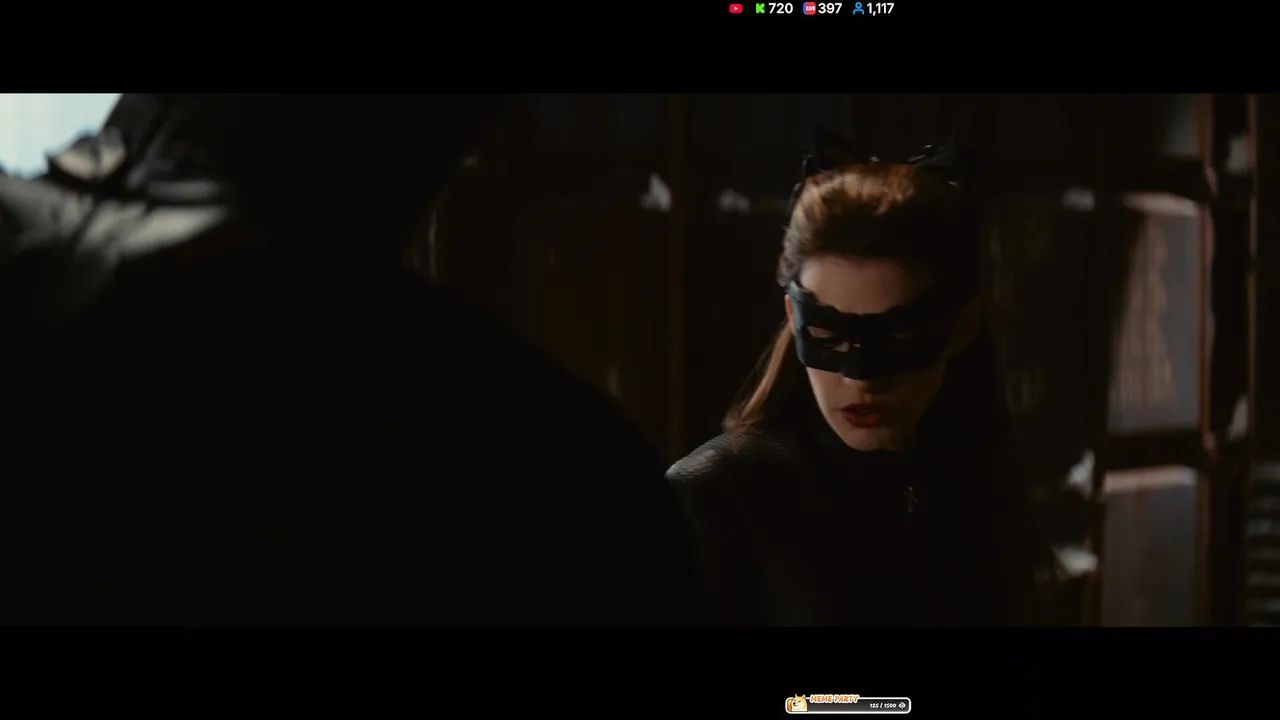
Task: Click the Kick viewer count 720
Action: pos(781,8)
